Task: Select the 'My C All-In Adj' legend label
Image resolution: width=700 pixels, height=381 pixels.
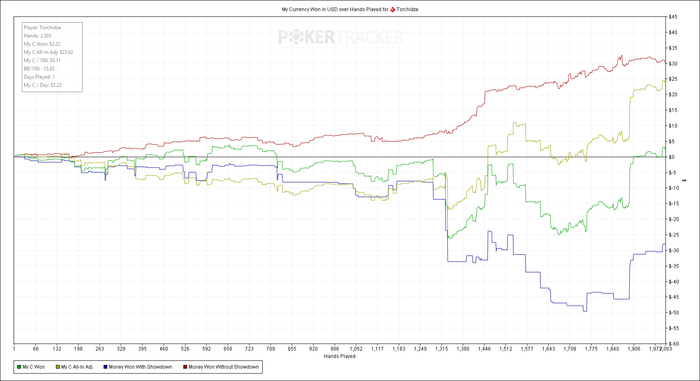Action: 77,367
